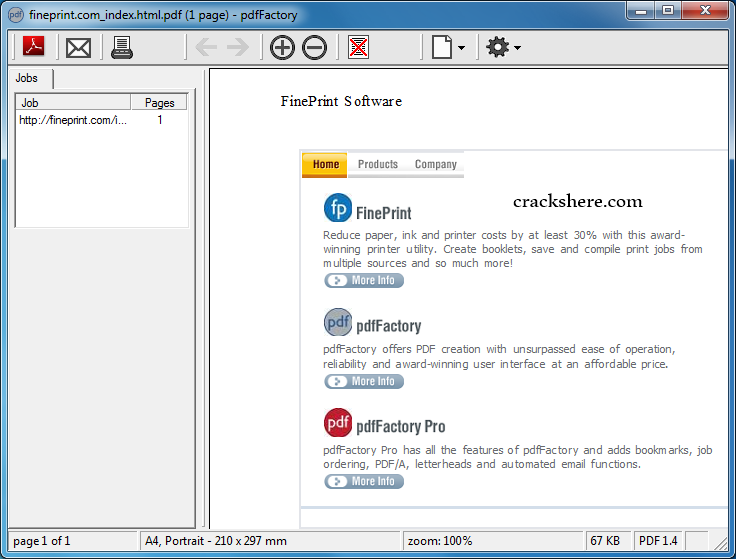The height and width of the screenshot is (559, 736).
Task: Go back with the left arrow
Action: [x=206, y=47]
